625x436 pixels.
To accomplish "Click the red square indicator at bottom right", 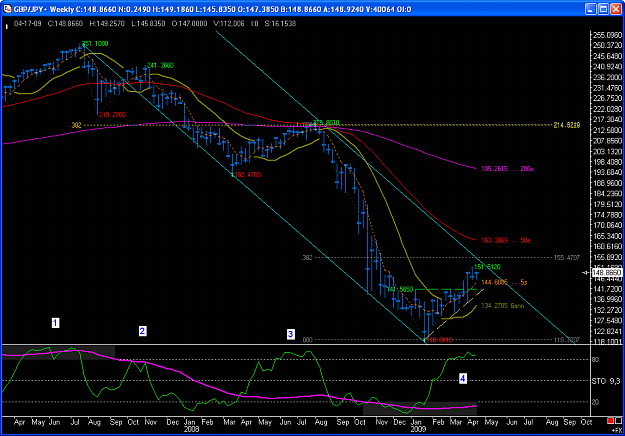I will (x=610, y=421).
